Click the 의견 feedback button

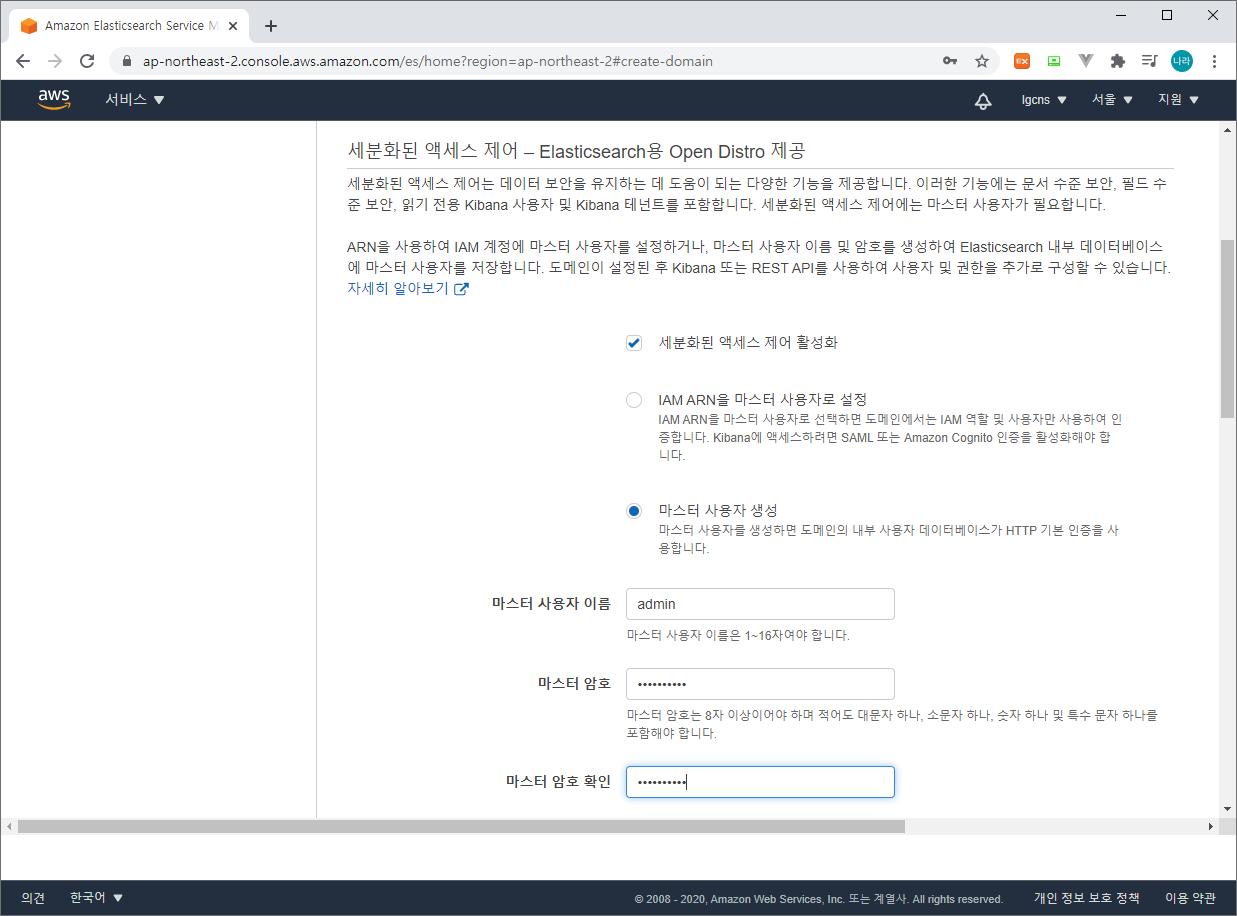(33, 898)
